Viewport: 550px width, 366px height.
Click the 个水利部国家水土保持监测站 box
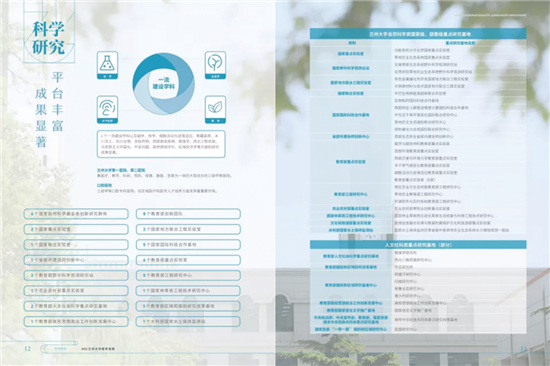click(188, 321)
